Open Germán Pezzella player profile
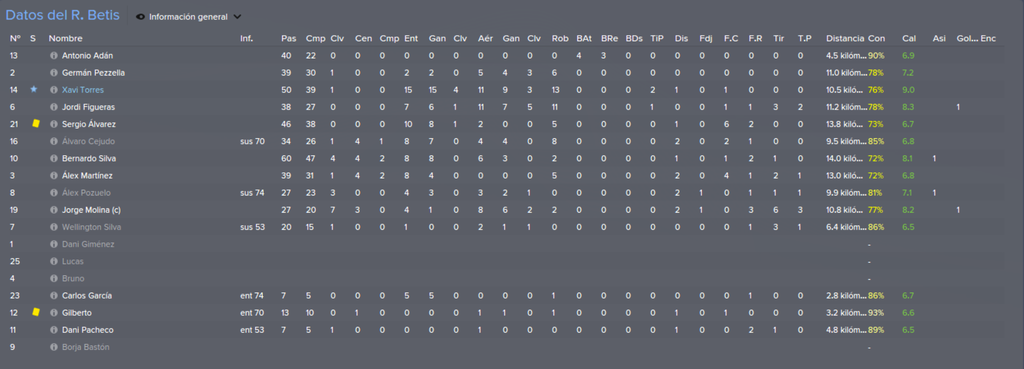 (x=93, y=73)
